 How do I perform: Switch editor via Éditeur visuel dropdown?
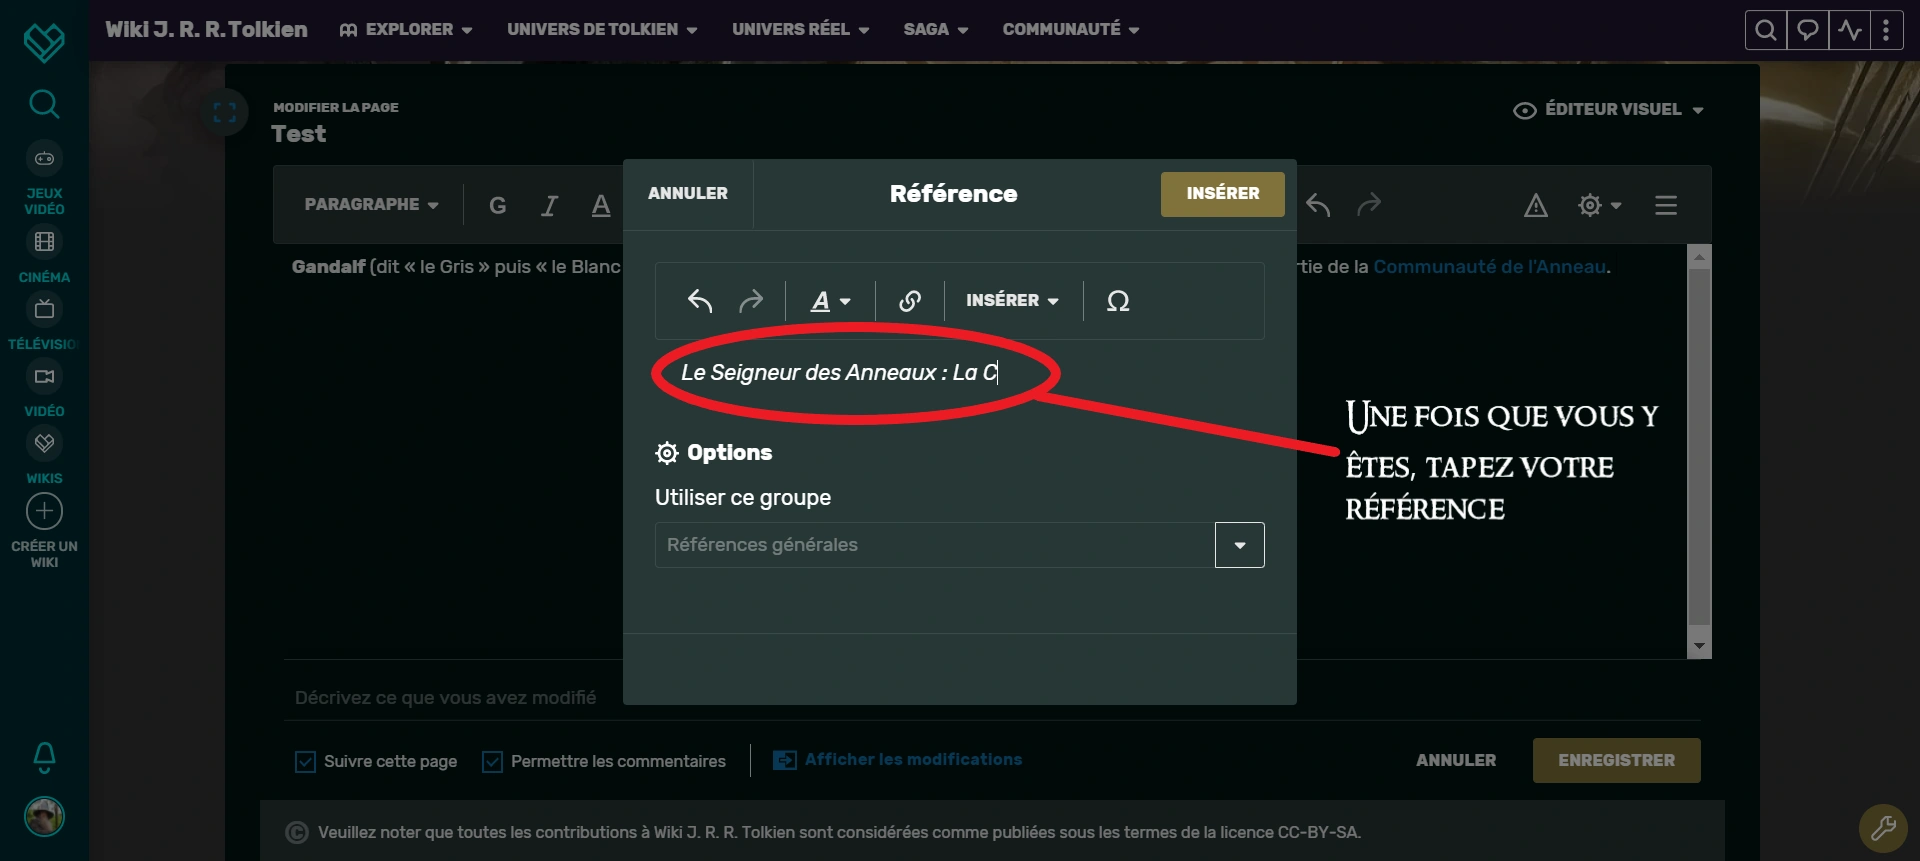coord(1609,110)
